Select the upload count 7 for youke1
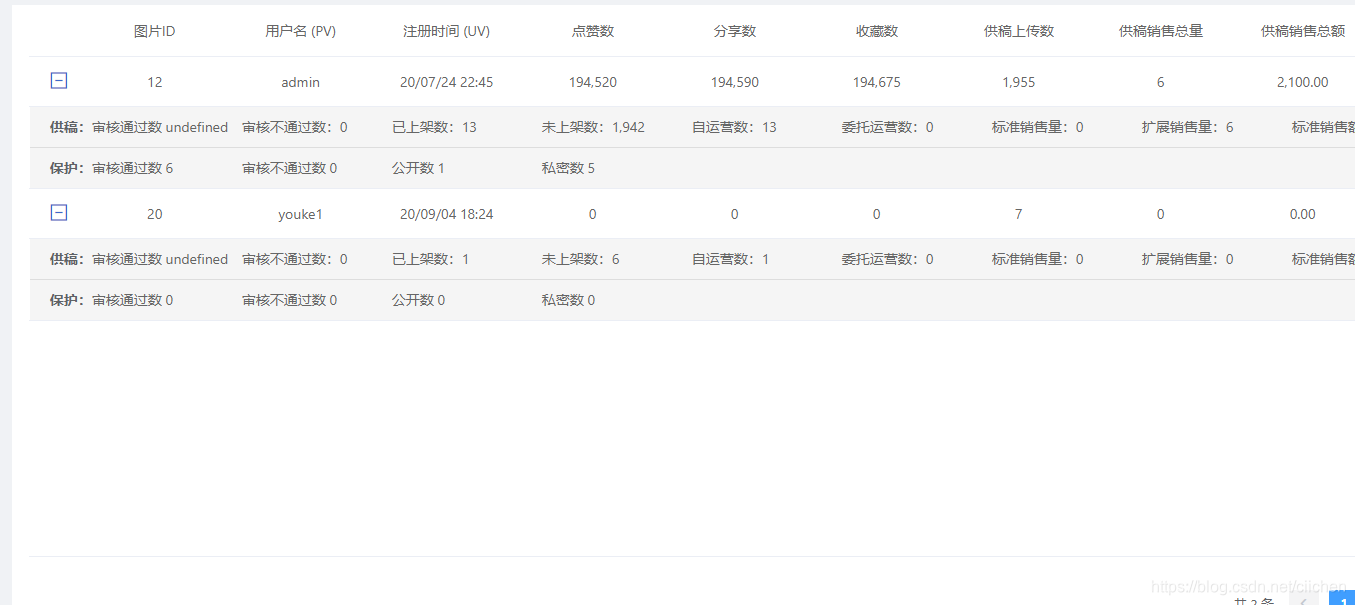This screenshot has width=1355, height=605. click(x=1019, y=214)
